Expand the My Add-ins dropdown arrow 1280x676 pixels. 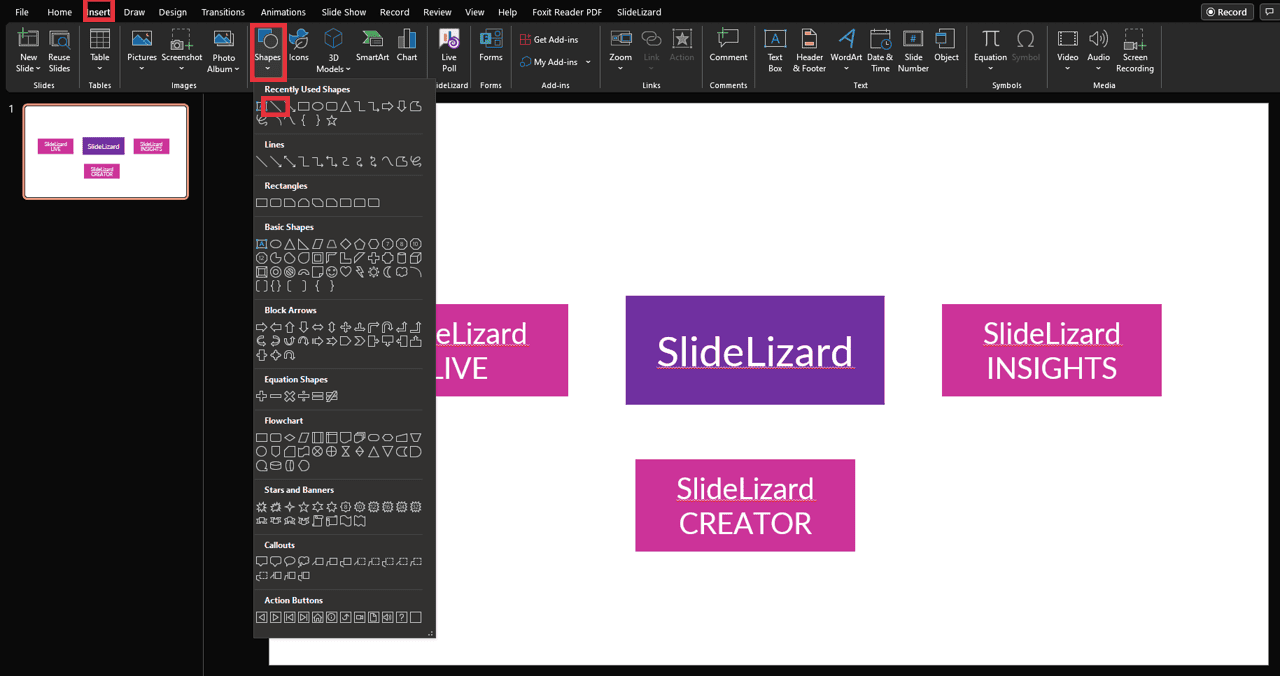tap(588, 62)
